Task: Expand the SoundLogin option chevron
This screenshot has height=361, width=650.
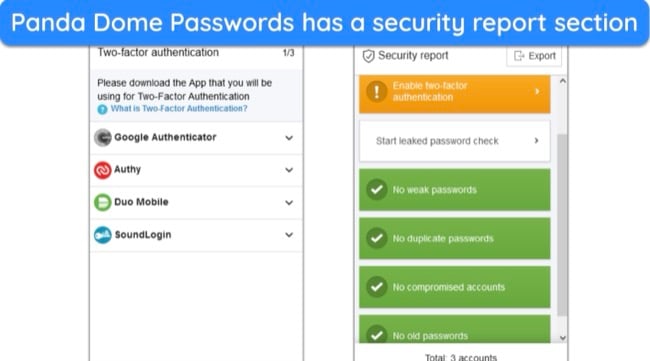Action: pos(289,235)
